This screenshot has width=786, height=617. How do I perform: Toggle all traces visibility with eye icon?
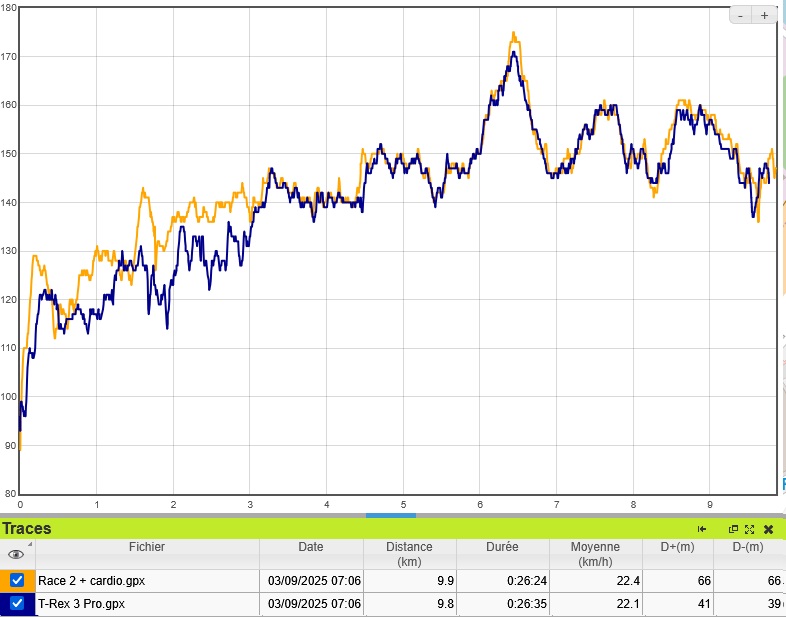(x=16, y=554)
